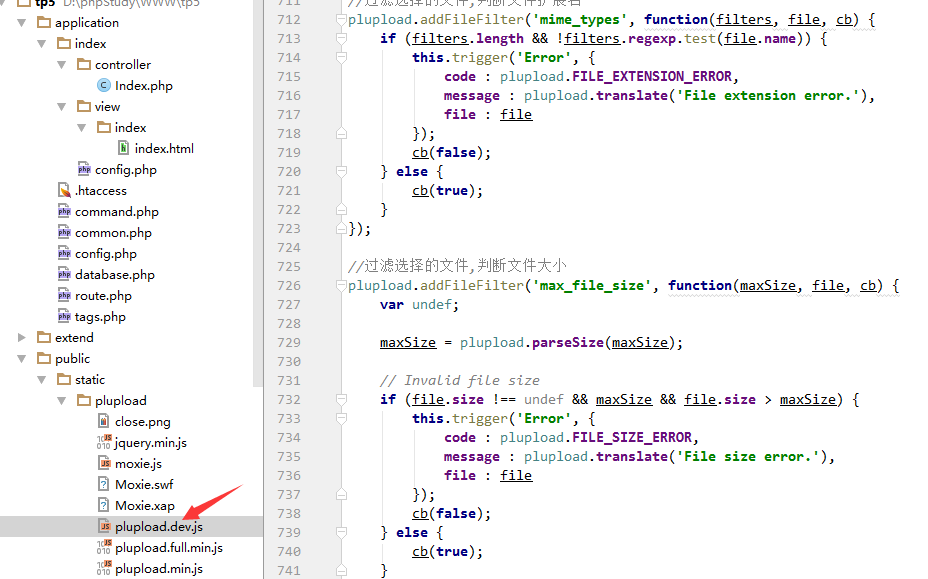Viewport: 928px width, 579px height.
Task: Collapse the controller folder arrow
Action: (62, 65)
